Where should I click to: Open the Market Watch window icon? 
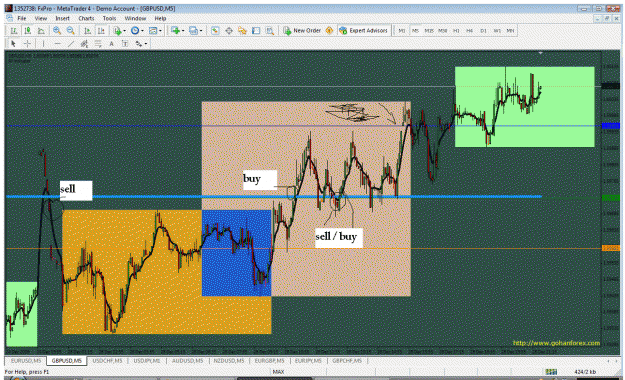[x=215, y=31]
